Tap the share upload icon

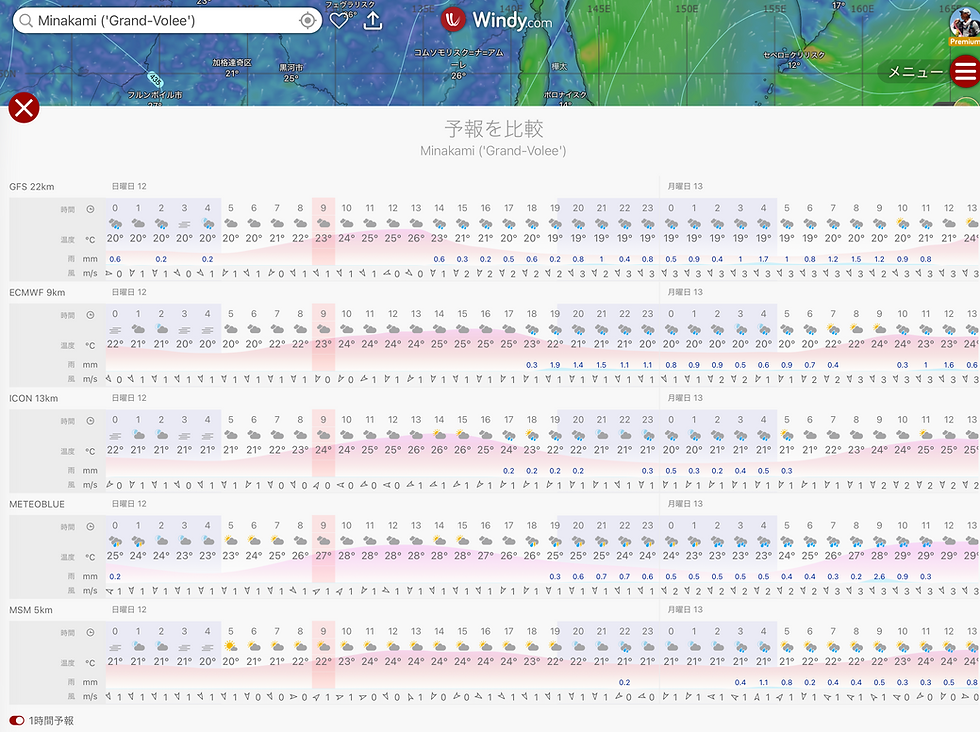pos(372,21)
